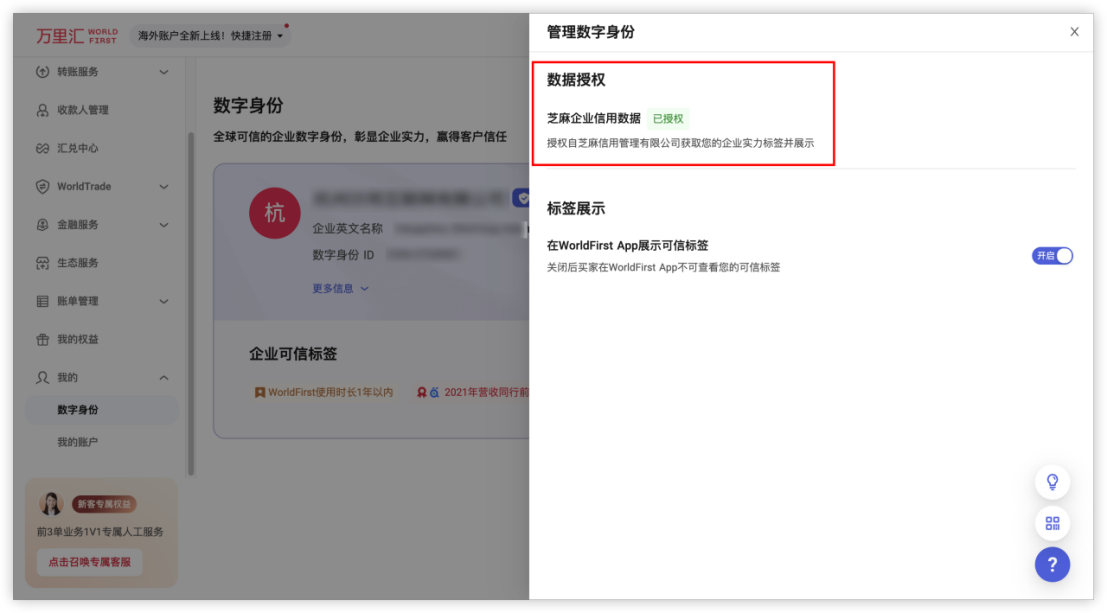The image size is (1107, 613).
Task: Click the 收款人管理 person icon
Action: click(x=42, y=110)
